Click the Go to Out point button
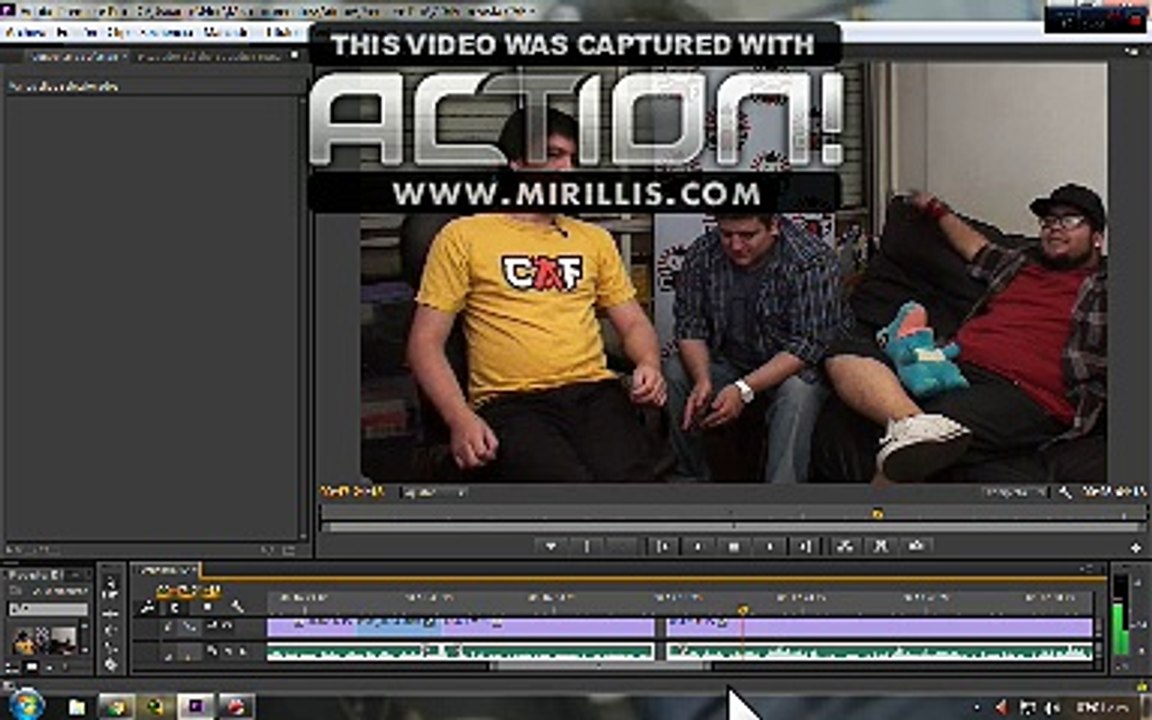This screenshot has height=720, width=1152. (805, 546)
